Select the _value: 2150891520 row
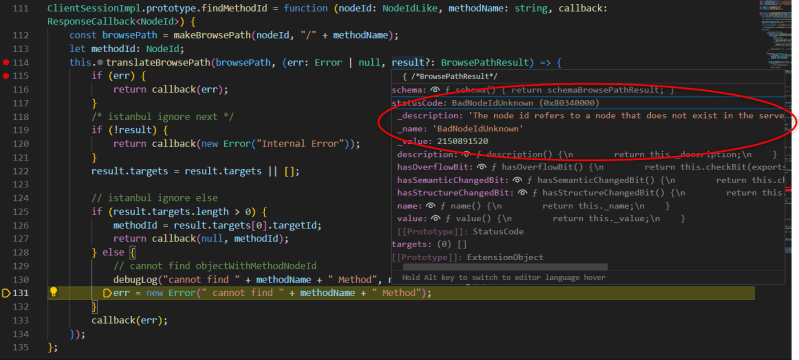The height and width of the screenshot is (360, 799). (x=588, y=141)
